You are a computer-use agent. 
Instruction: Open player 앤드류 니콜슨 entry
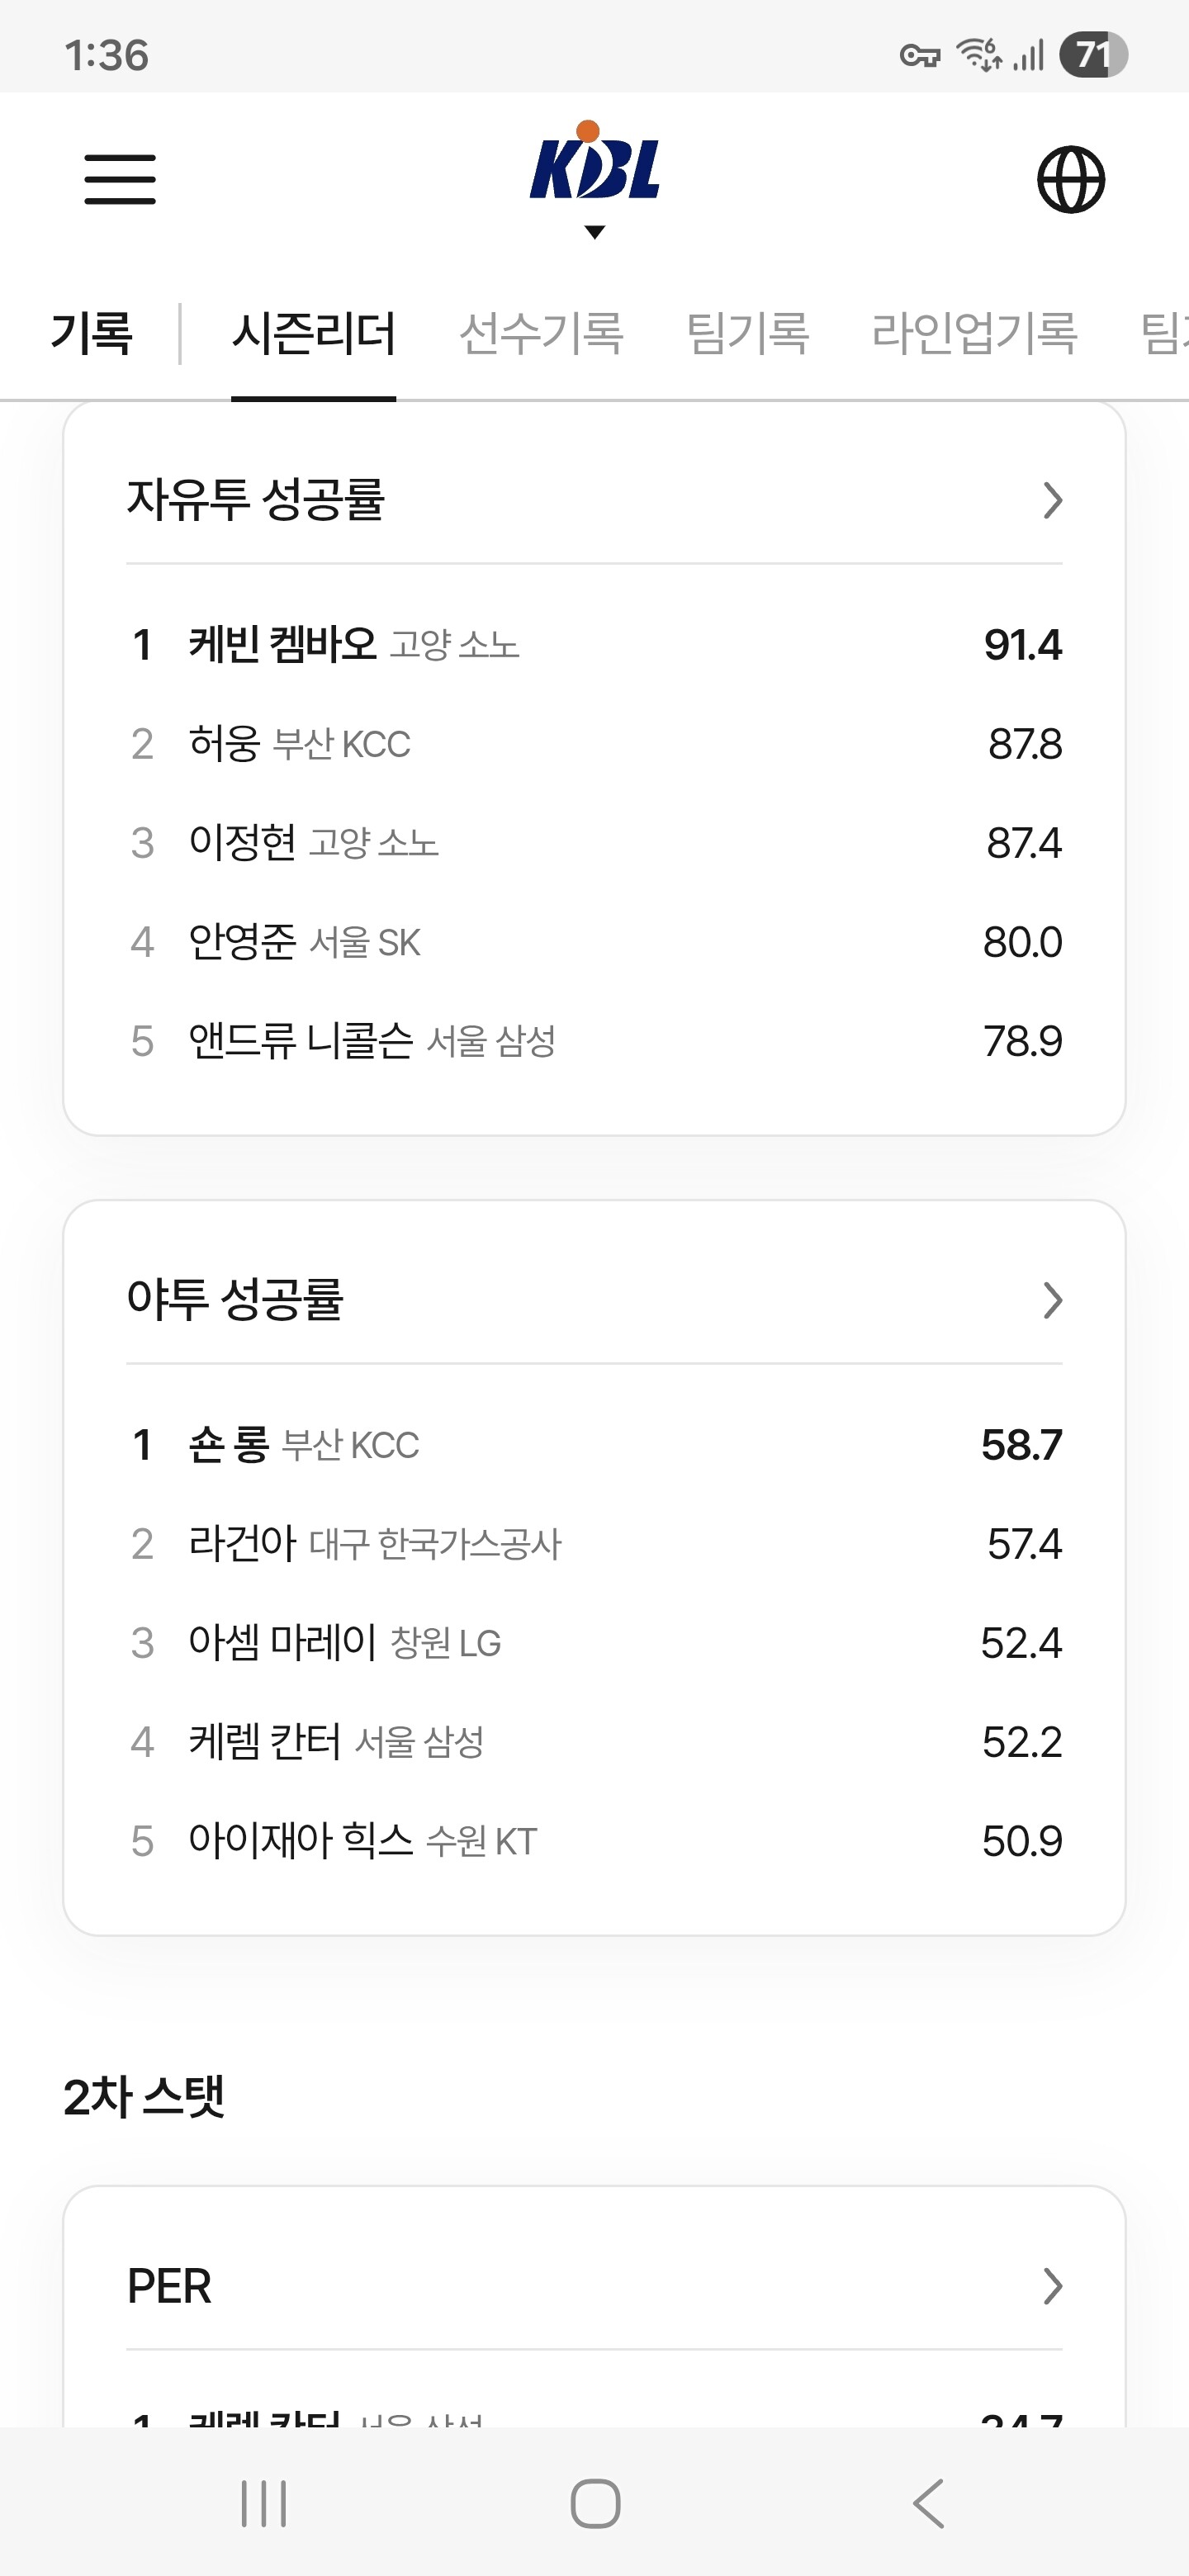(x=594, y=1041)
